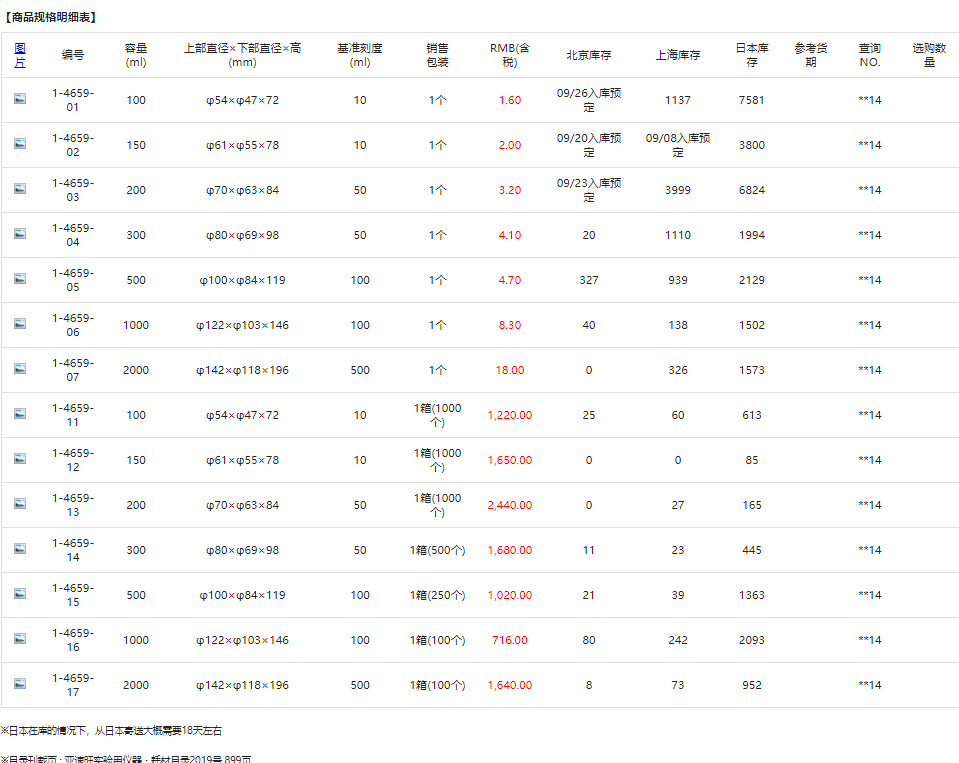Click the 北京库存 column header
This screenshot has width=959, height=763.
coord(588,55)
